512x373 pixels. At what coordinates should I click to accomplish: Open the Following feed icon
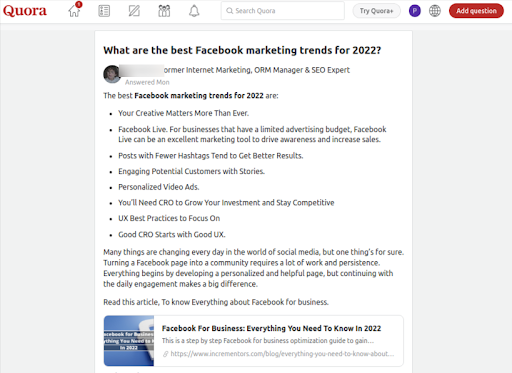[104, 11]
